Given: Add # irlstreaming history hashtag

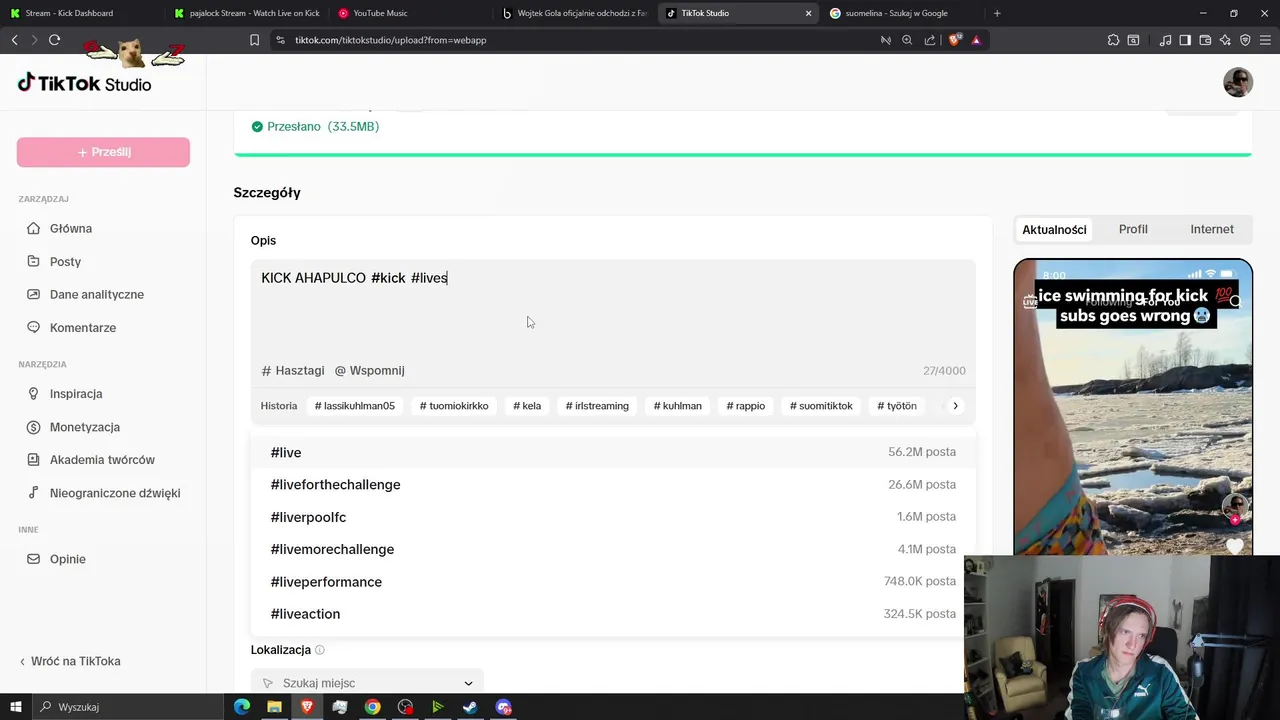Looking at the screenshot, I should (x=597, y=406).
